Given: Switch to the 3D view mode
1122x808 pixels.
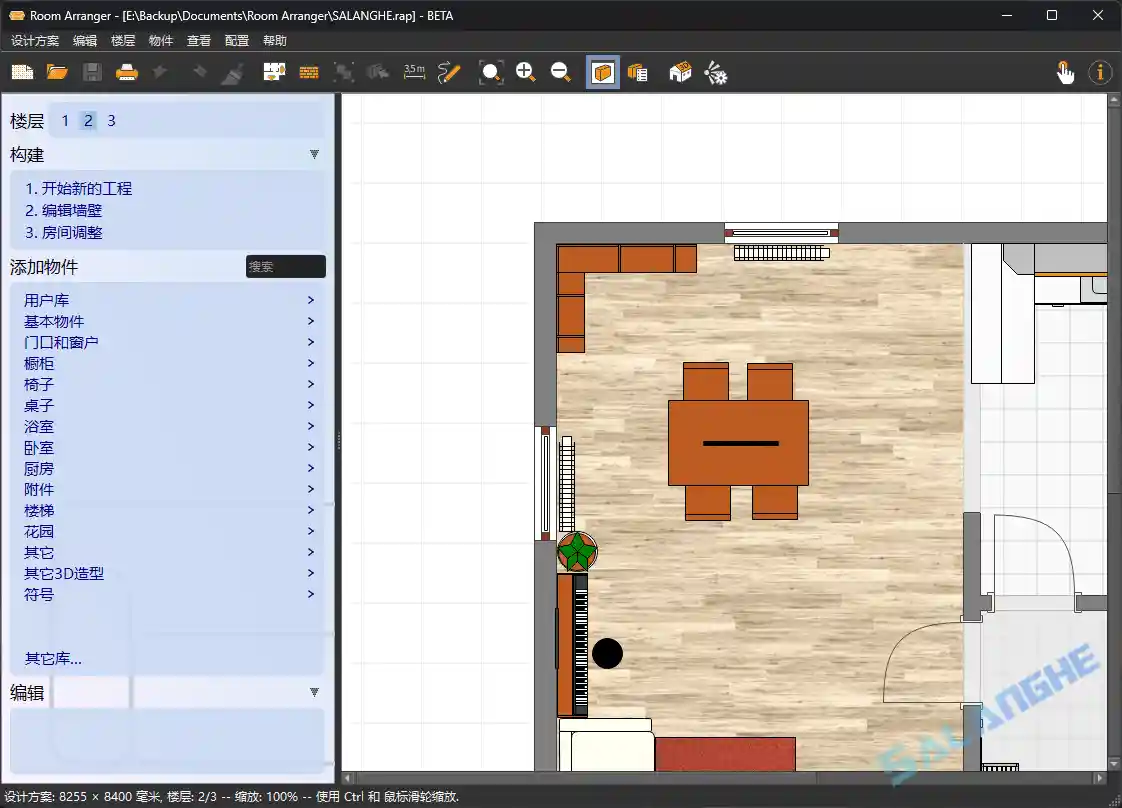Looking at the screenshot, I should tap(602, 72).
